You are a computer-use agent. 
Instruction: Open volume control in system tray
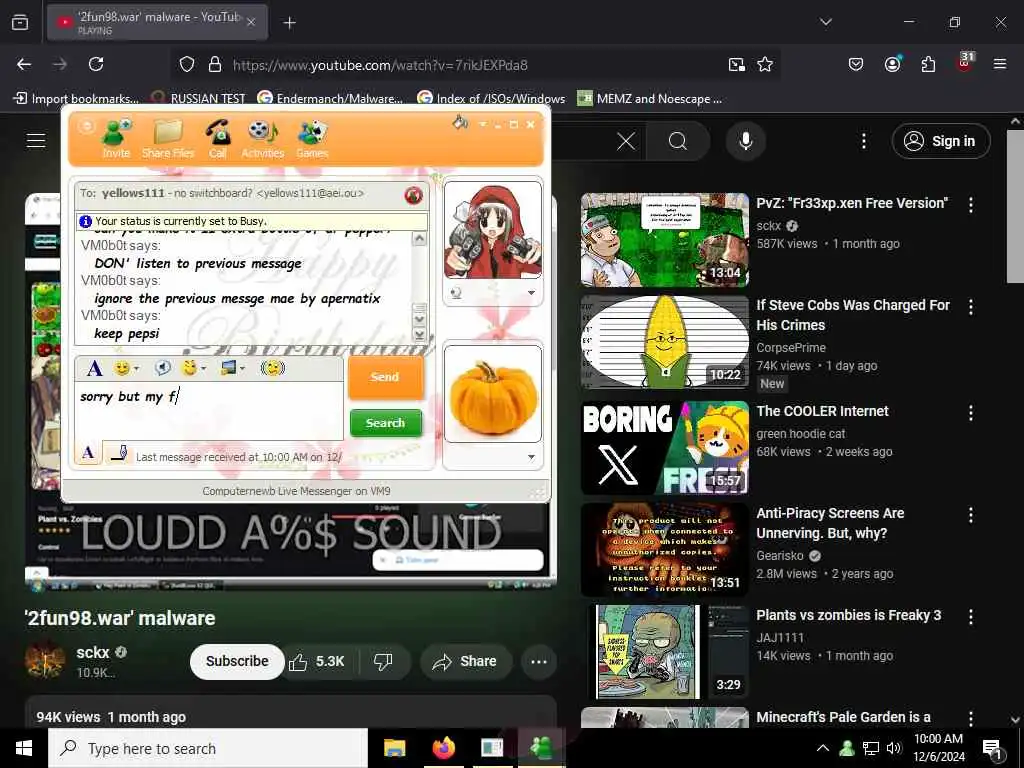point(894,748)
